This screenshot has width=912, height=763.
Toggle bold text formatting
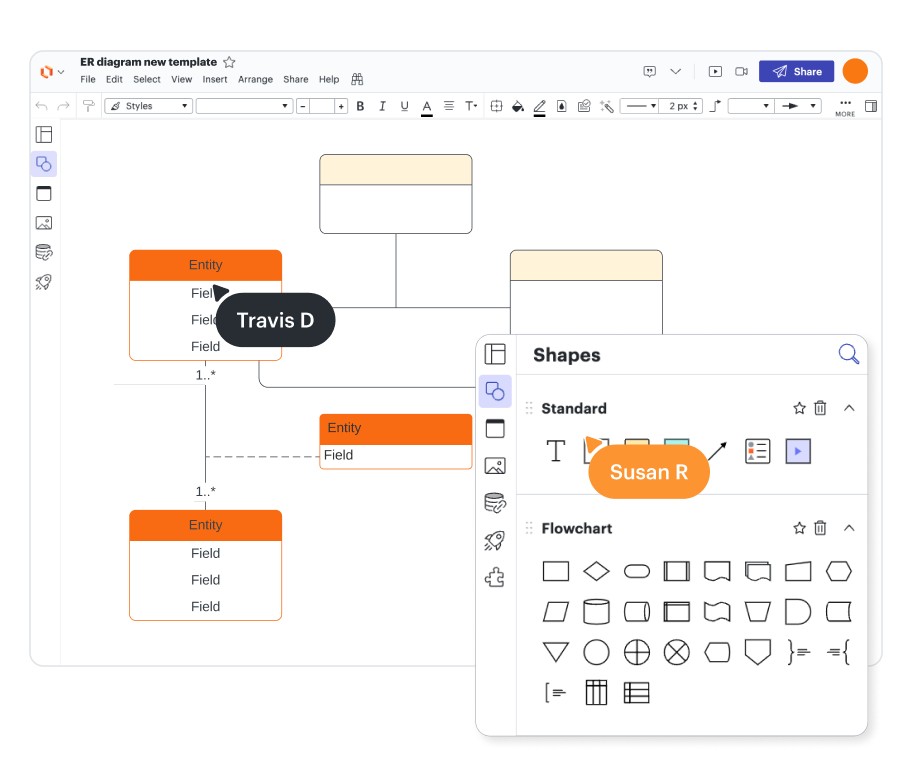(360, 106)
